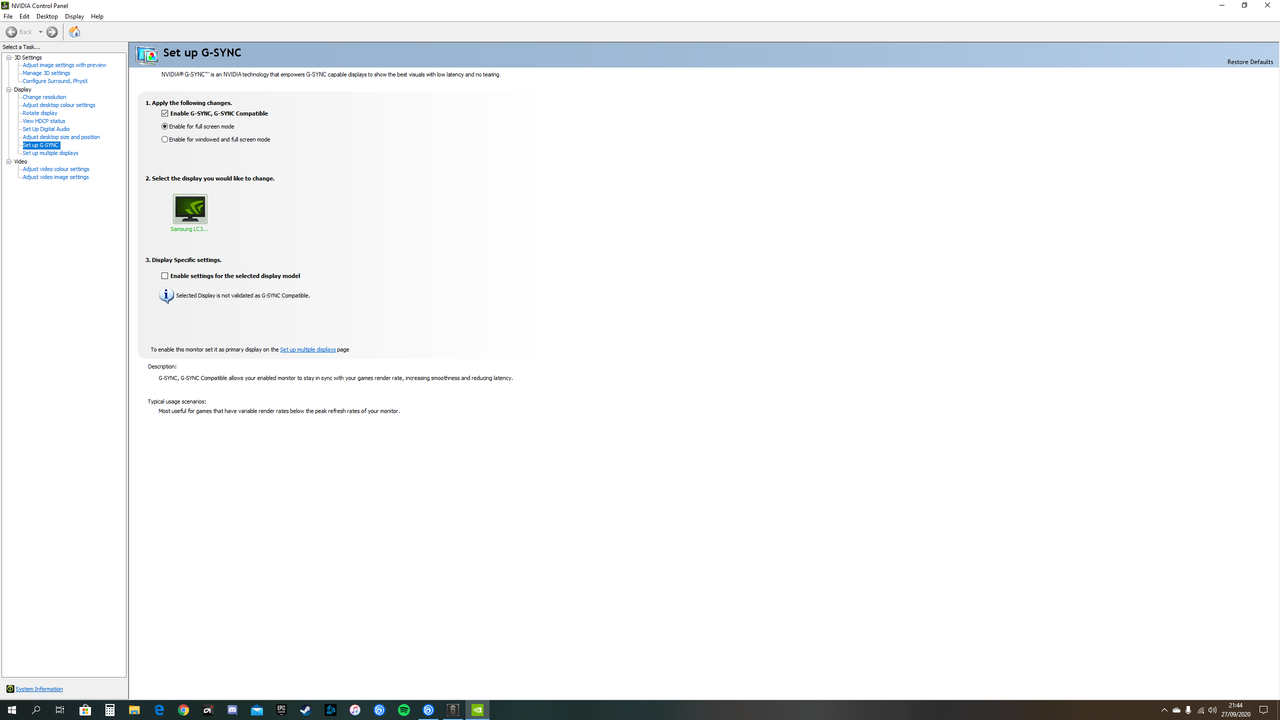Open Adjust image settings with preview
Viewport: 1280px width, 720px height.
point(64,65)
